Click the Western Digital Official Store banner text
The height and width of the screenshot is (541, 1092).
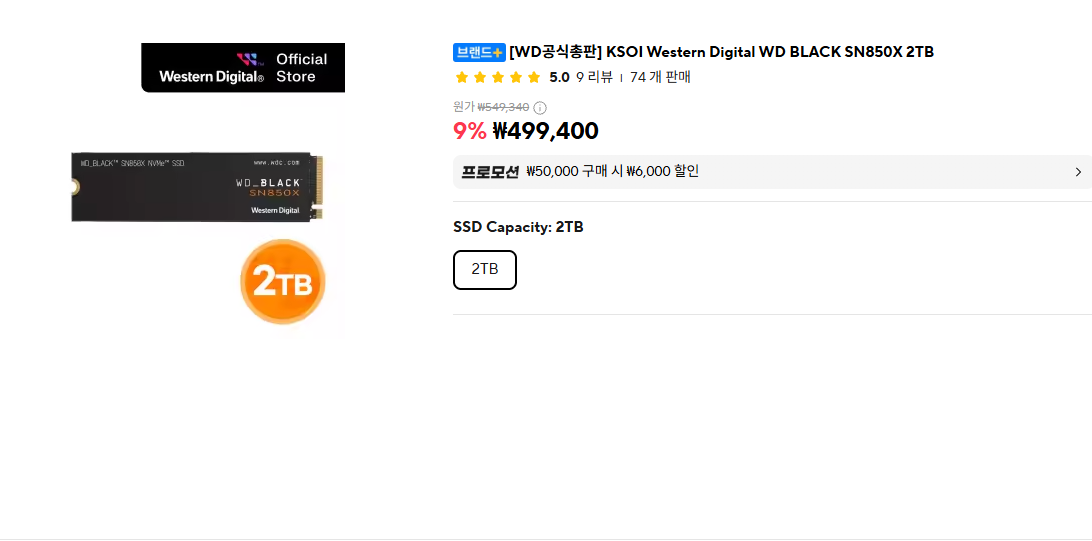click(243, 68)
